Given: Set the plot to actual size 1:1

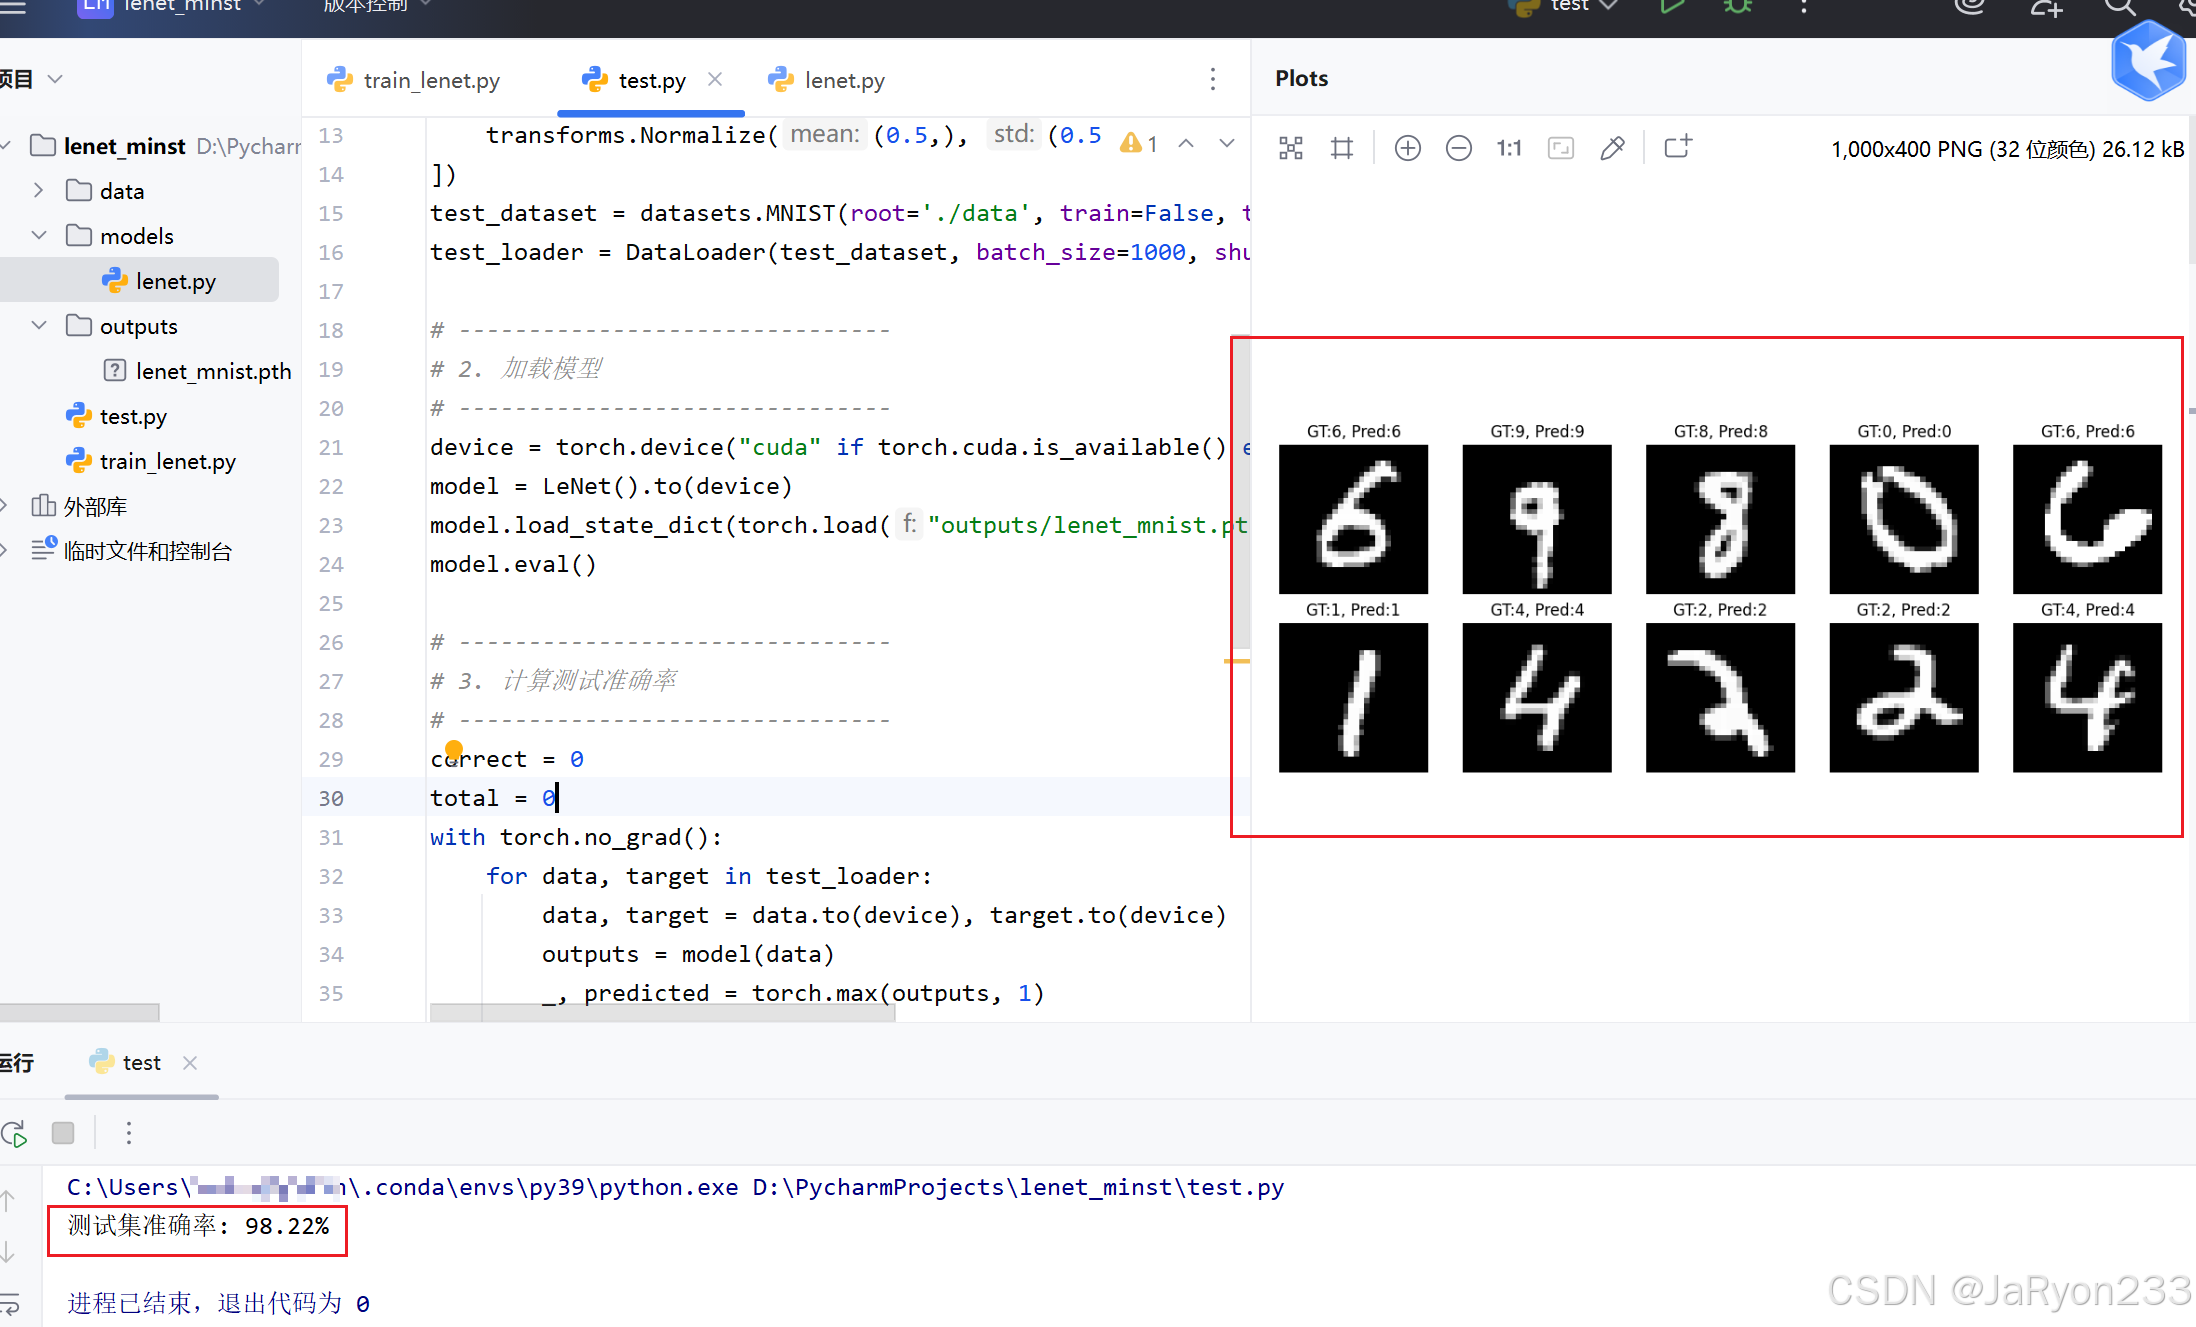Looking at the screenshot, I should 1508,149.
